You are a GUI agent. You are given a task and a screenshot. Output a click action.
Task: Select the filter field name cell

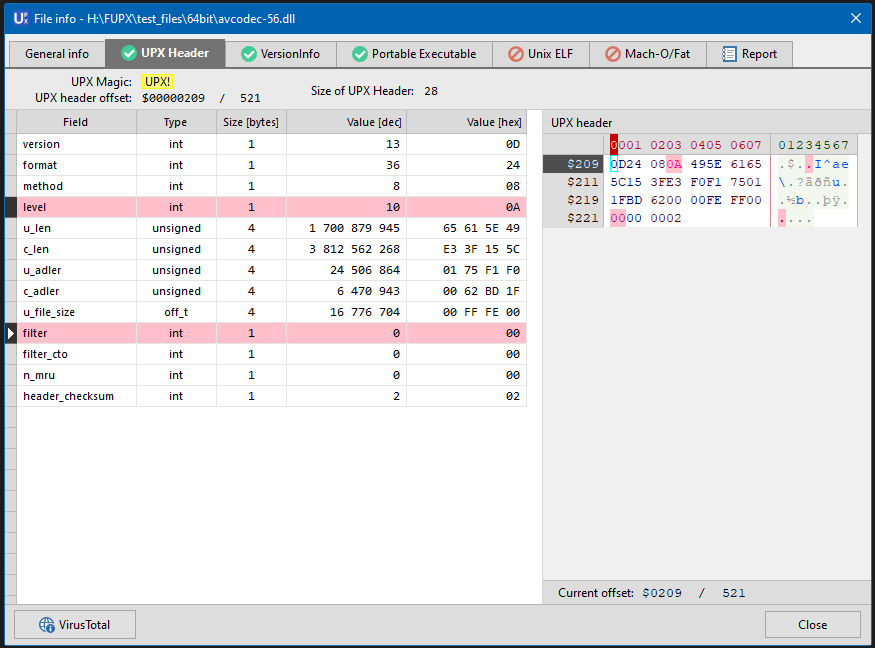pyautogui.click(x=76, y=333)
